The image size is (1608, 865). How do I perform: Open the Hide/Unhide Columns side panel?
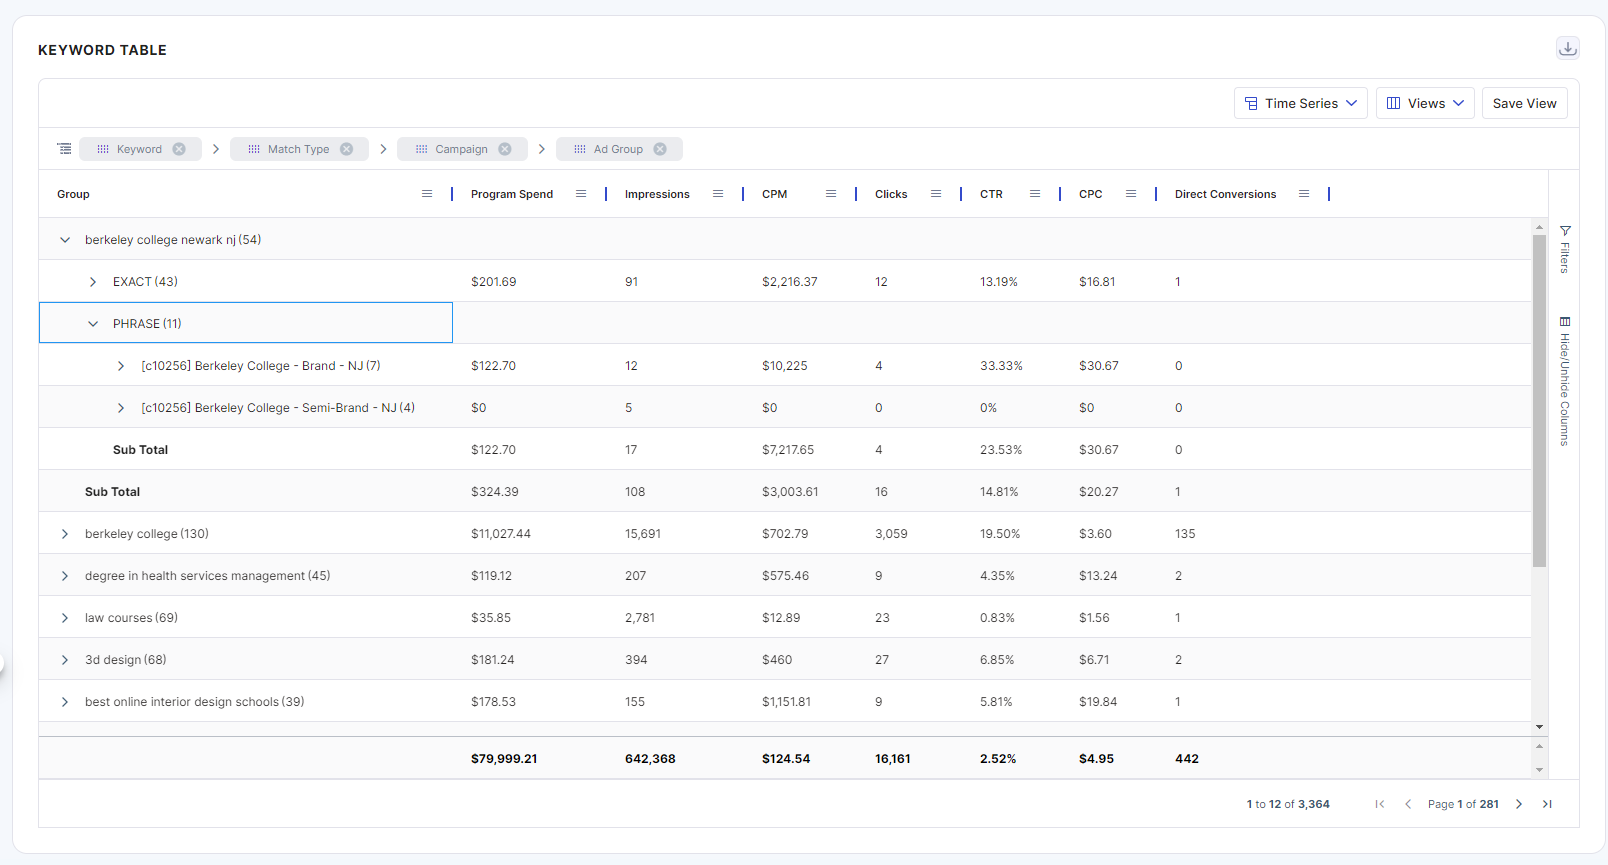[1565, 381]
